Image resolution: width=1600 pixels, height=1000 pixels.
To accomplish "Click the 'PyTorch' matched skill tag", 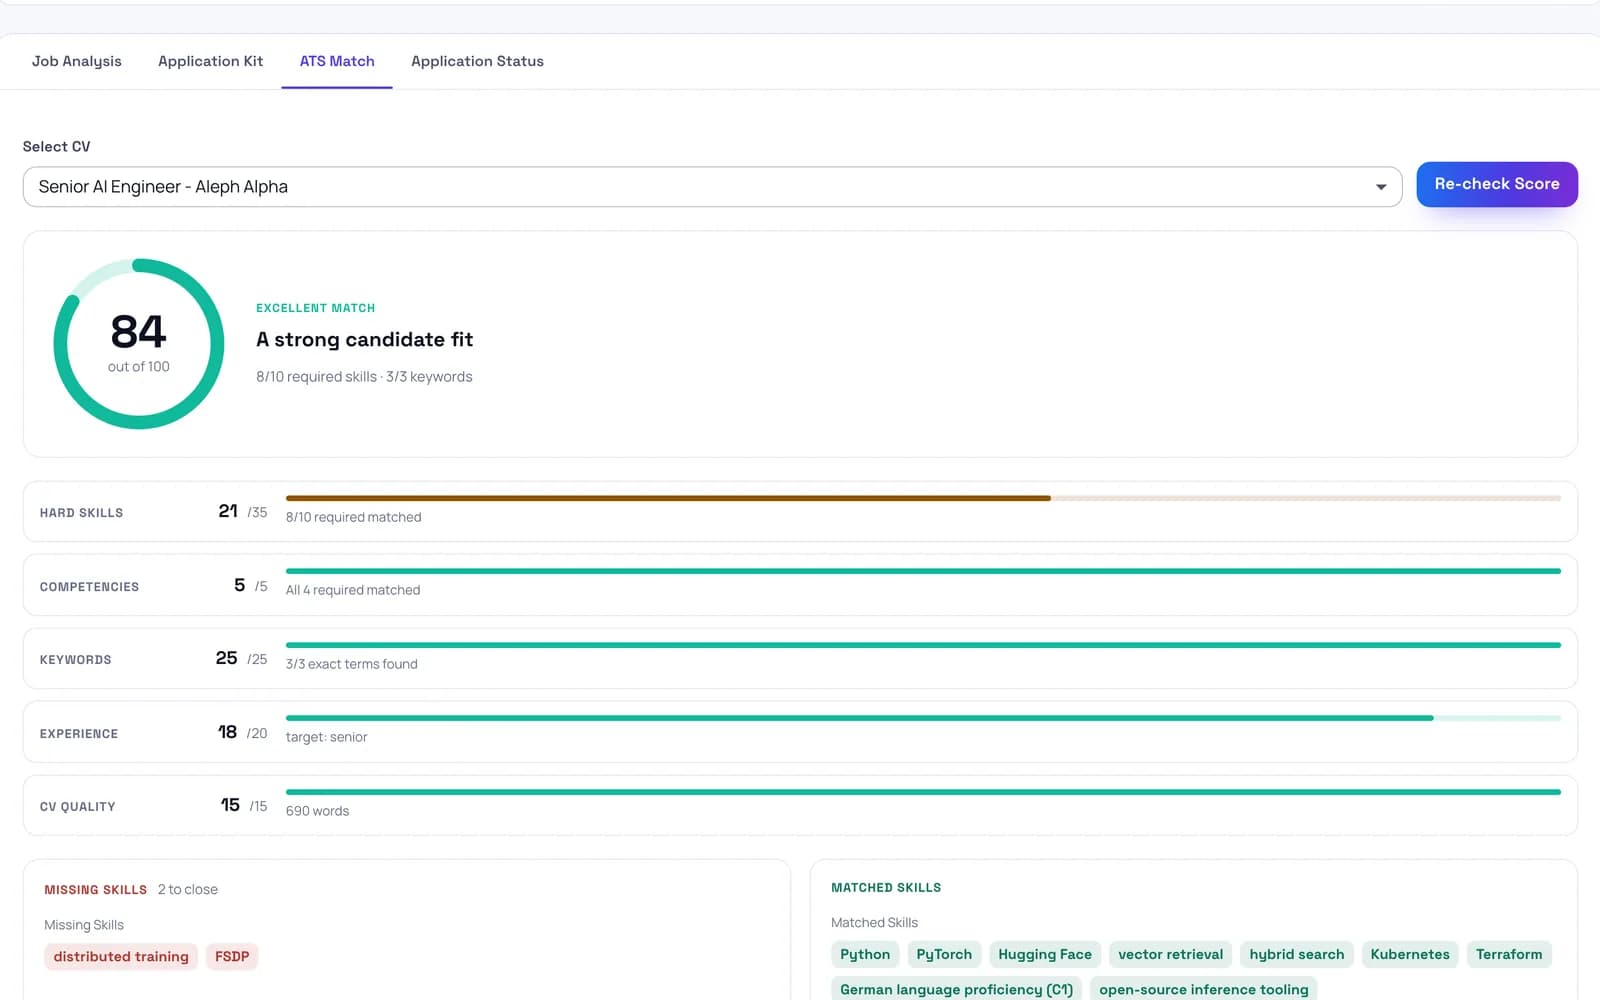I will click(x=944, y=955).
